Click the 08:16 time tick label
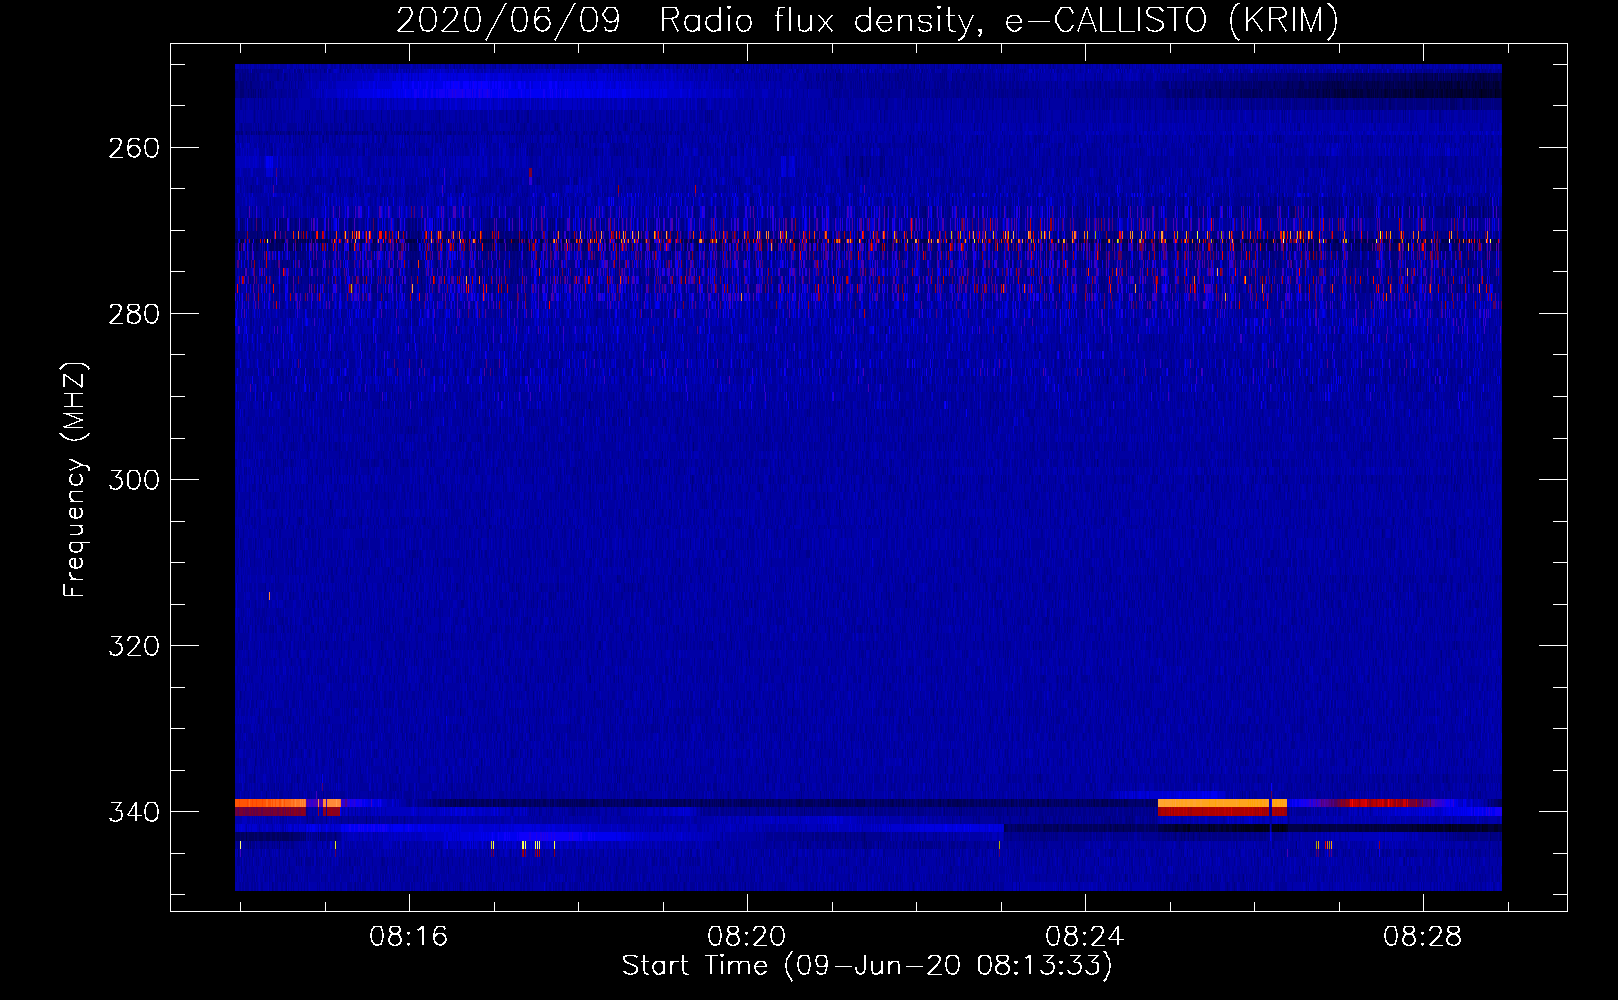This screenshot has width=1618, height=1000. [409, 937]
